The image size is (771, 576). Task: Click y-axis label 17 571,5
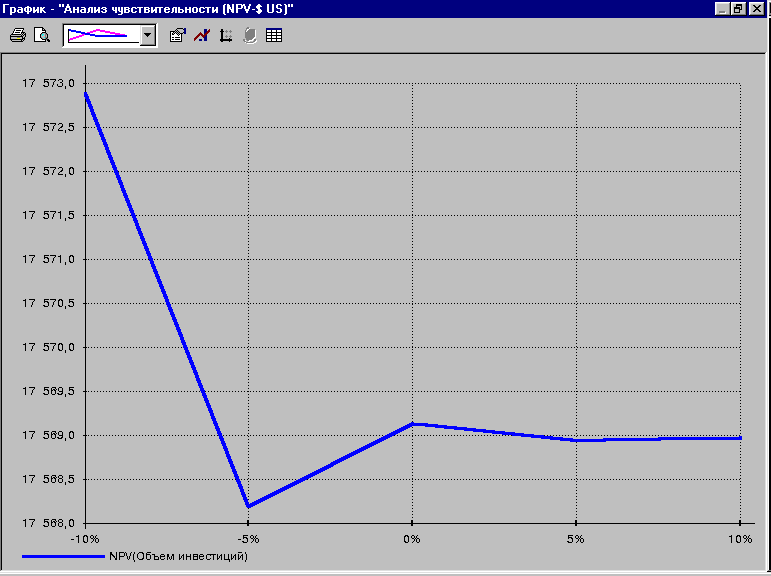pos(48,215)
